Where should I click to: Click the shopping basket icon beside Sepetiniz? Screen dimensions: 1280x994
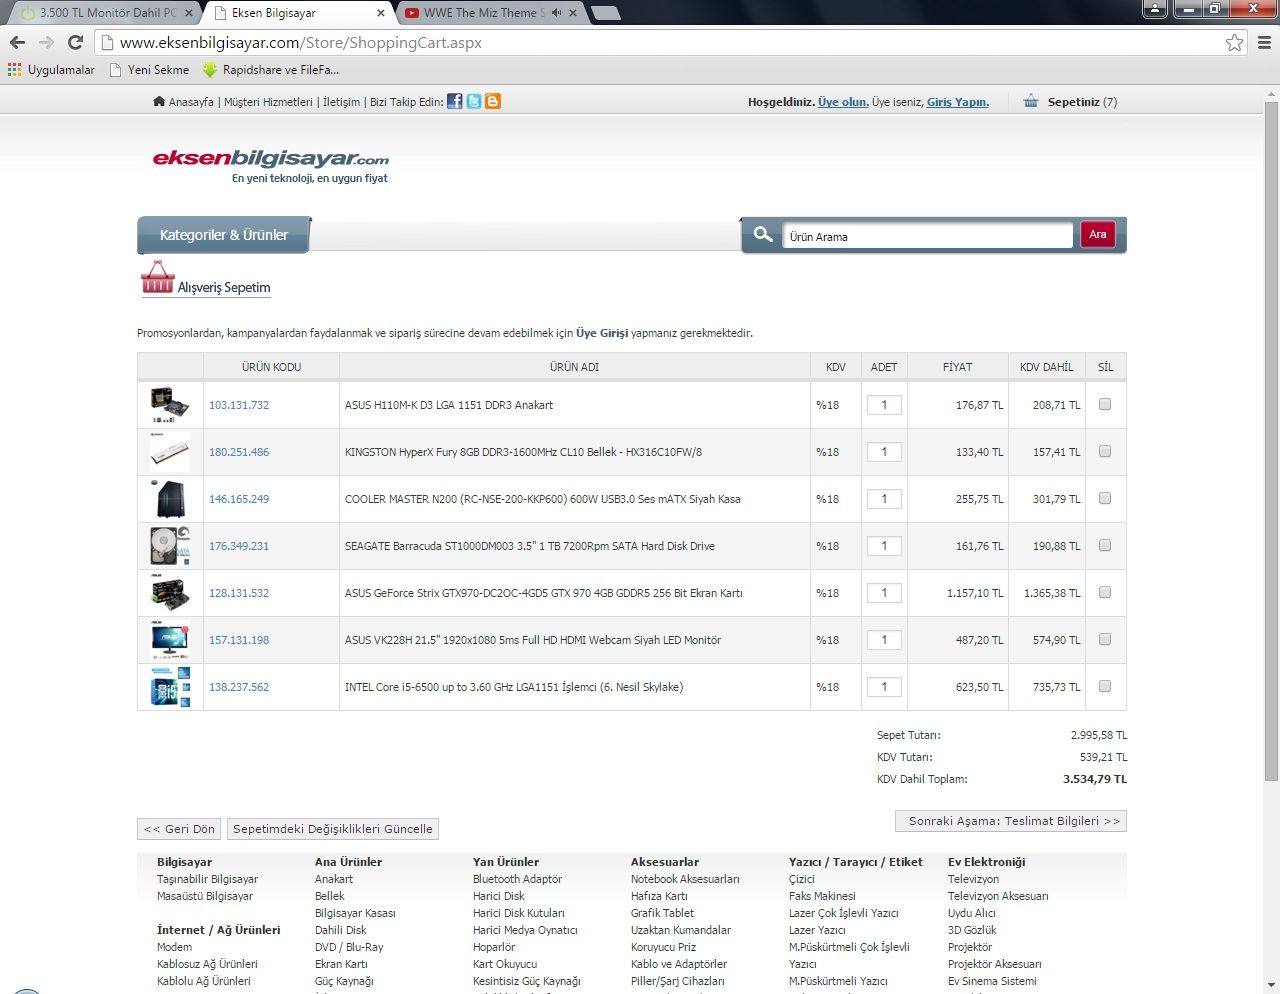click(x=1031, y=101)
